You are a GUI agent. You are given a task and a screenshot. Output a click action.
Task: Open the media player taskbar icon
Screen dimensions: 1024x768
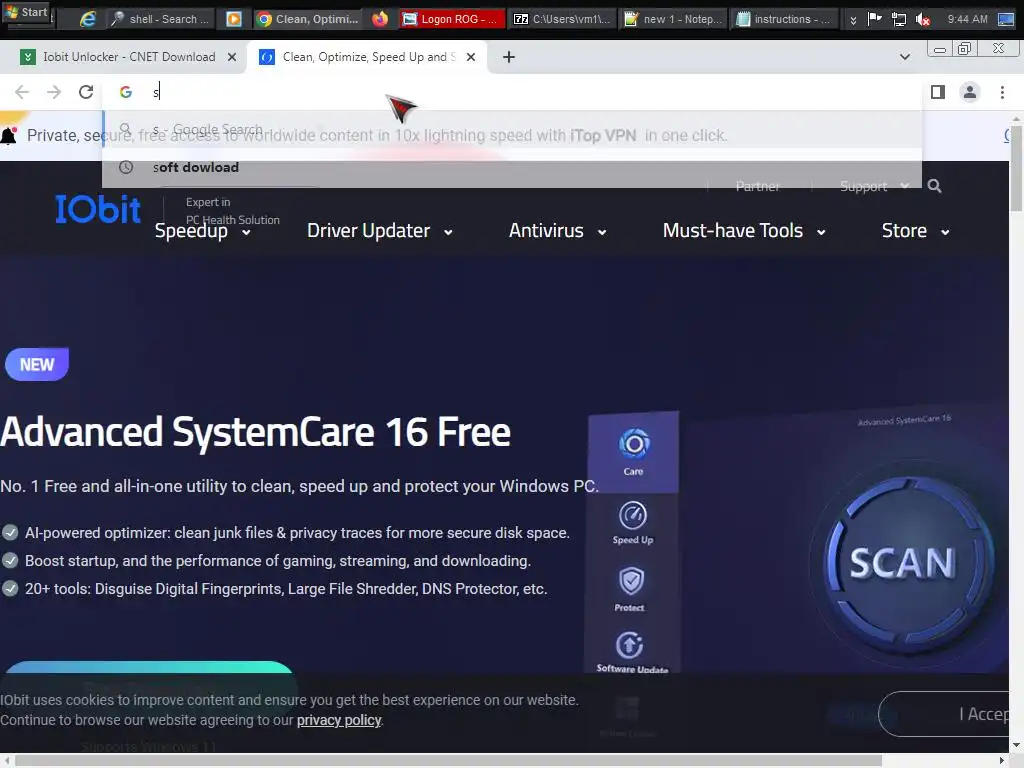click(x=233, y=19)
